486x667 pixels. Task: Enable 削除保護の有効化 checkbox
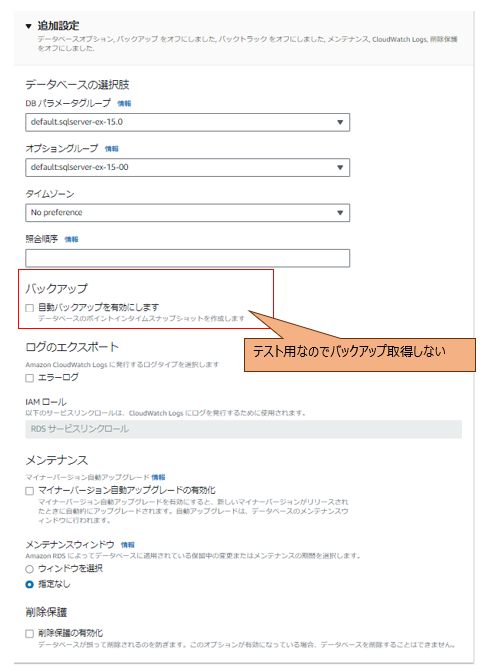(29, 634)
